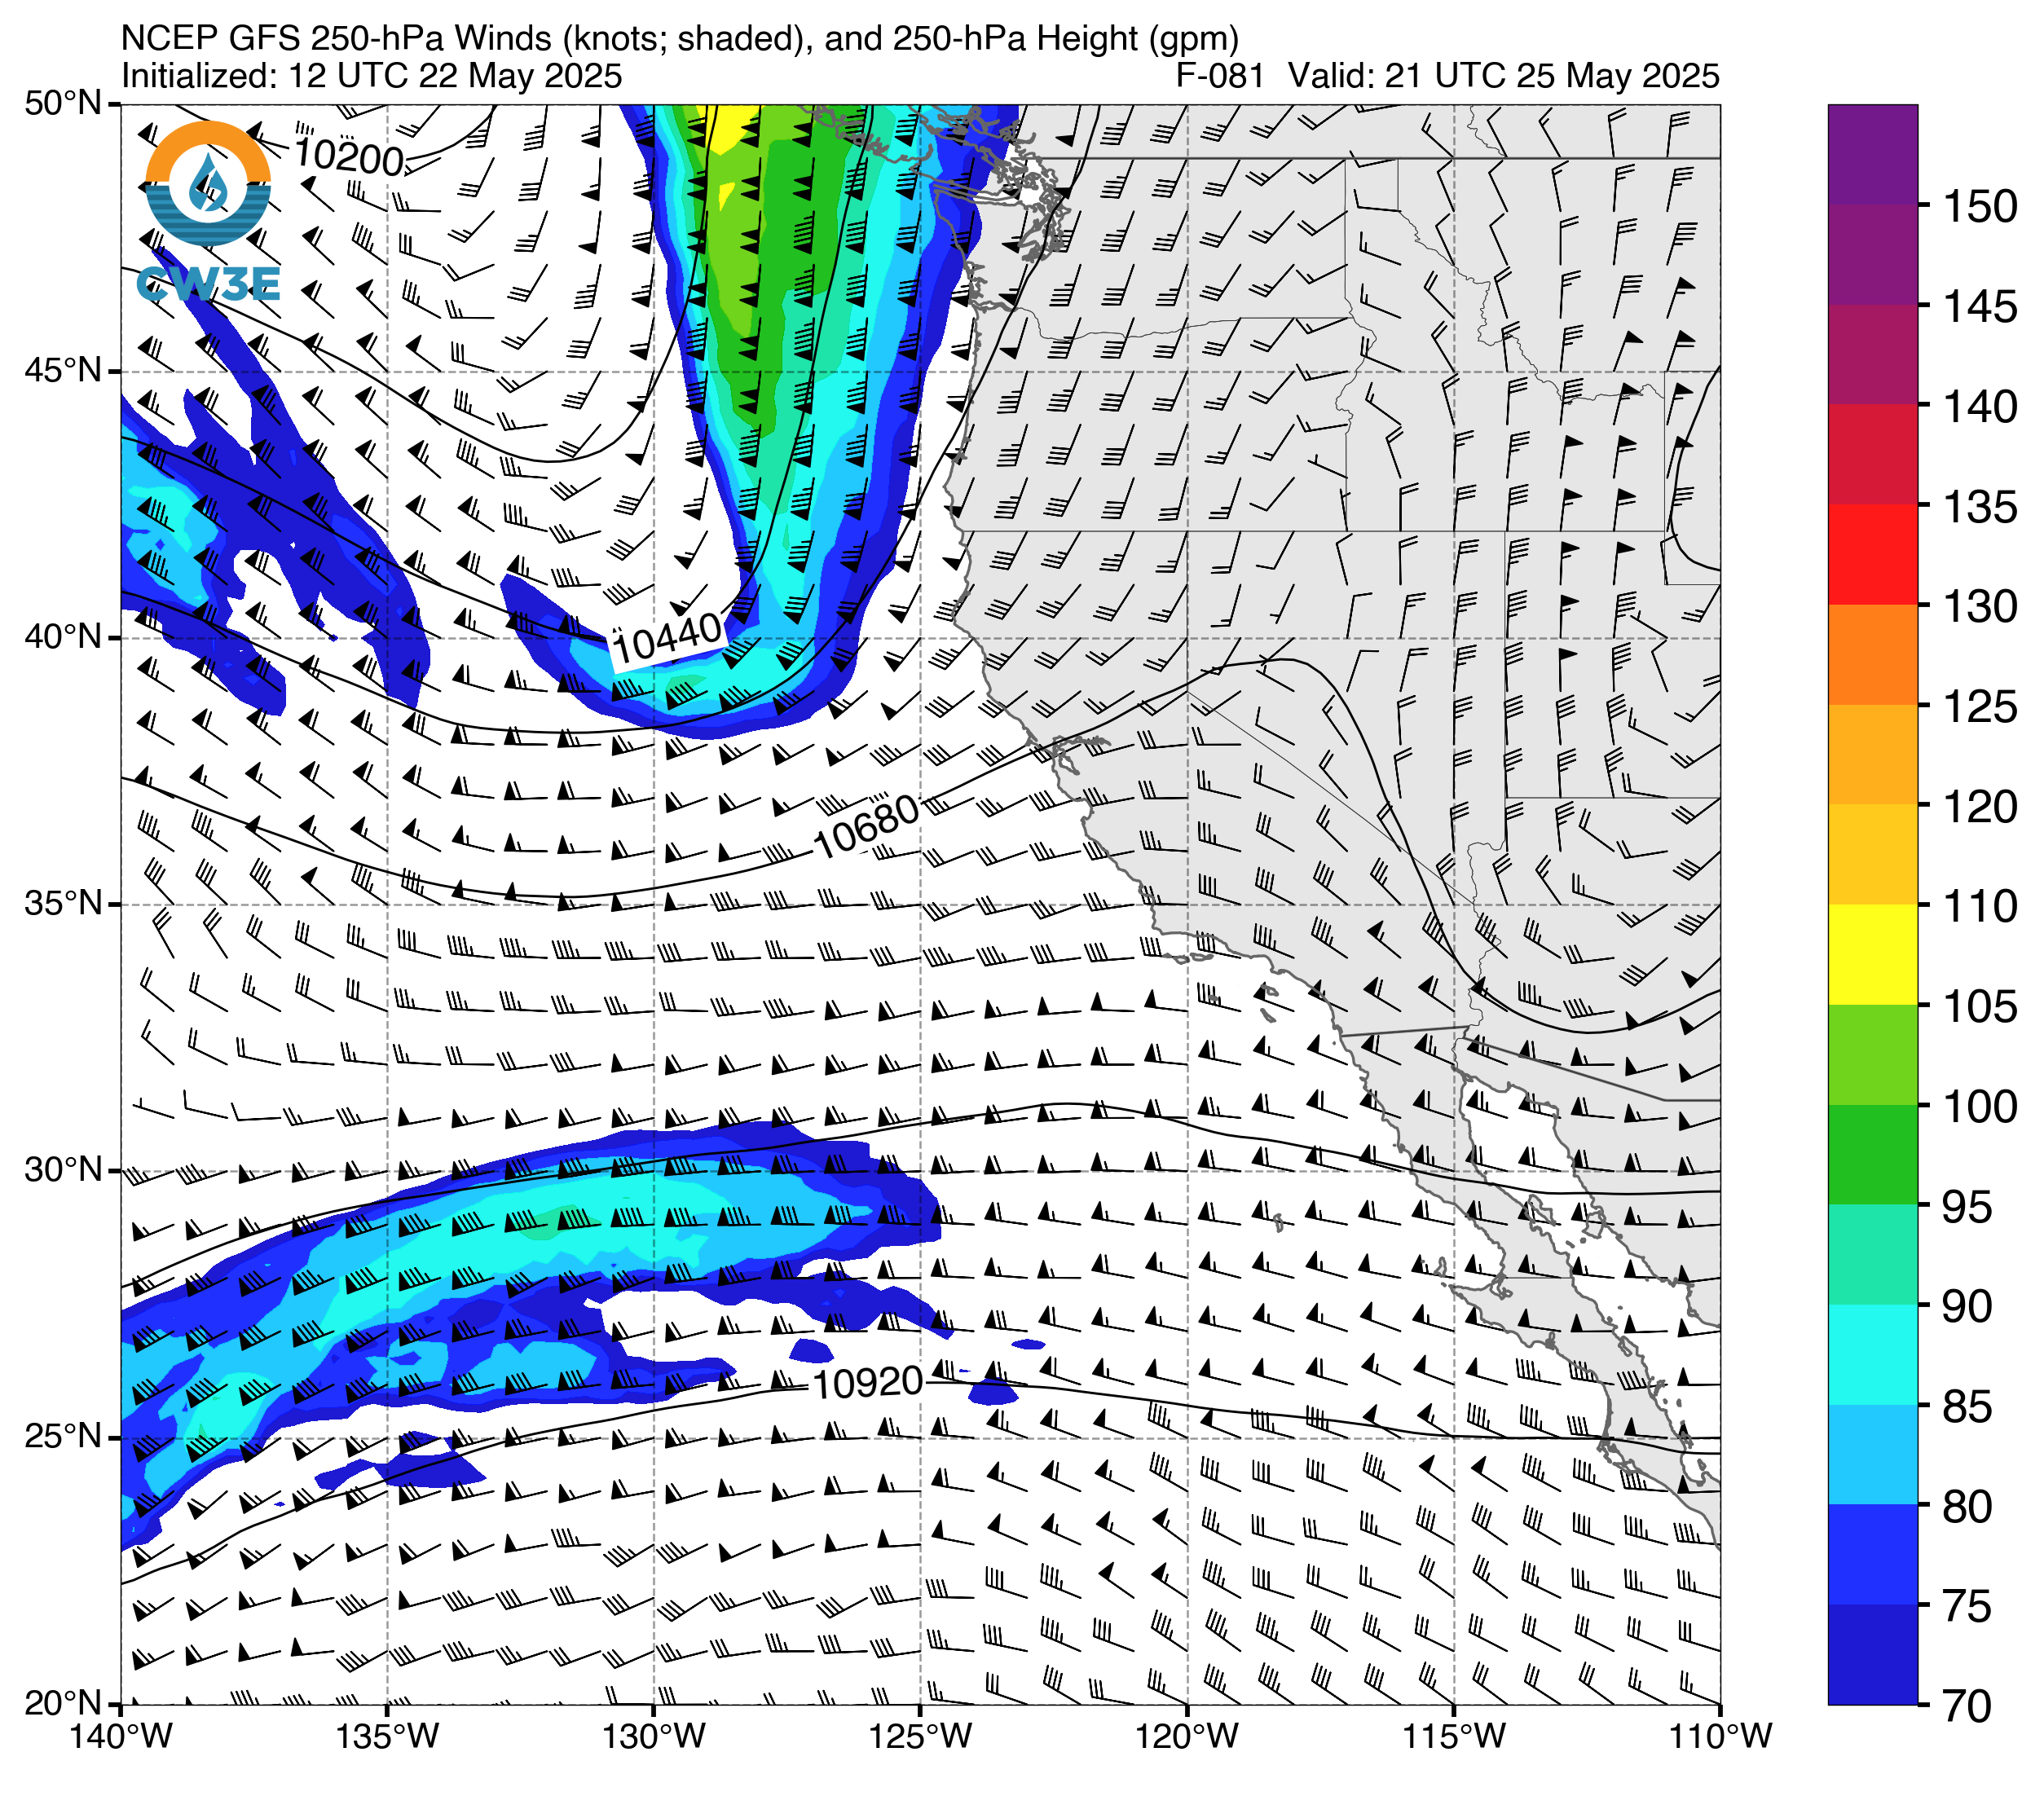This screenshot has width=2044, height=1796.
Task: Click the 90 colorbar tick label
Action: coord(1967,1306)
